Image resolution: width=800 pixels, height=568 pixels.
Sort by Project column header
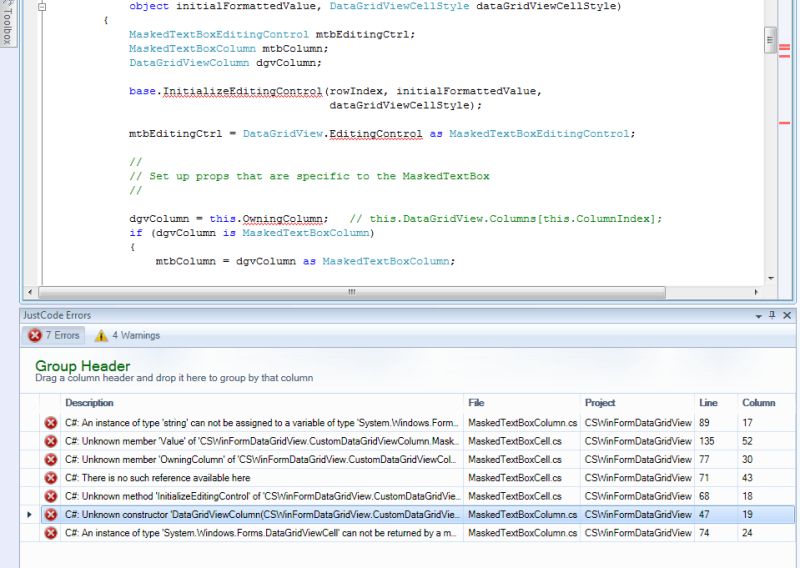[637, 403]
